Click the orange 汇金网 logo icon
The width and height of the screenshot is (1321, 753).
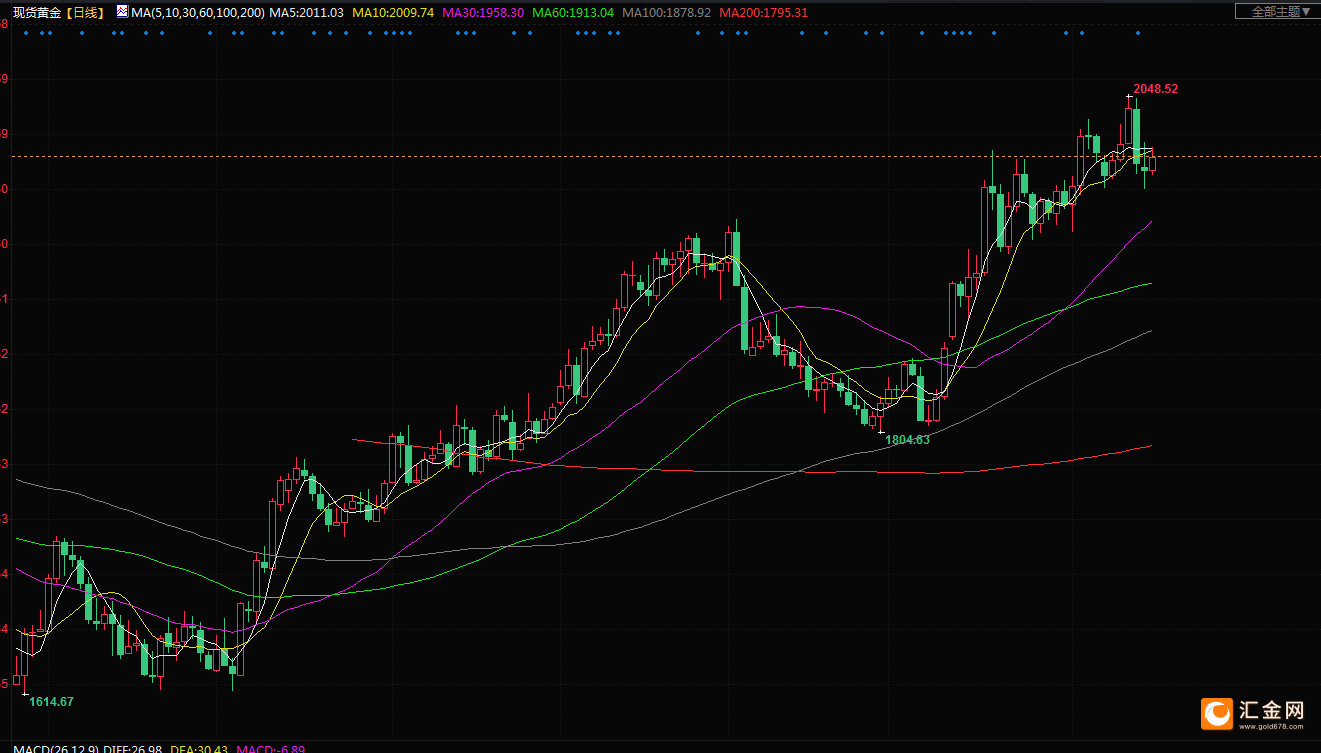pyautogui.click(x=1218, y=713)
